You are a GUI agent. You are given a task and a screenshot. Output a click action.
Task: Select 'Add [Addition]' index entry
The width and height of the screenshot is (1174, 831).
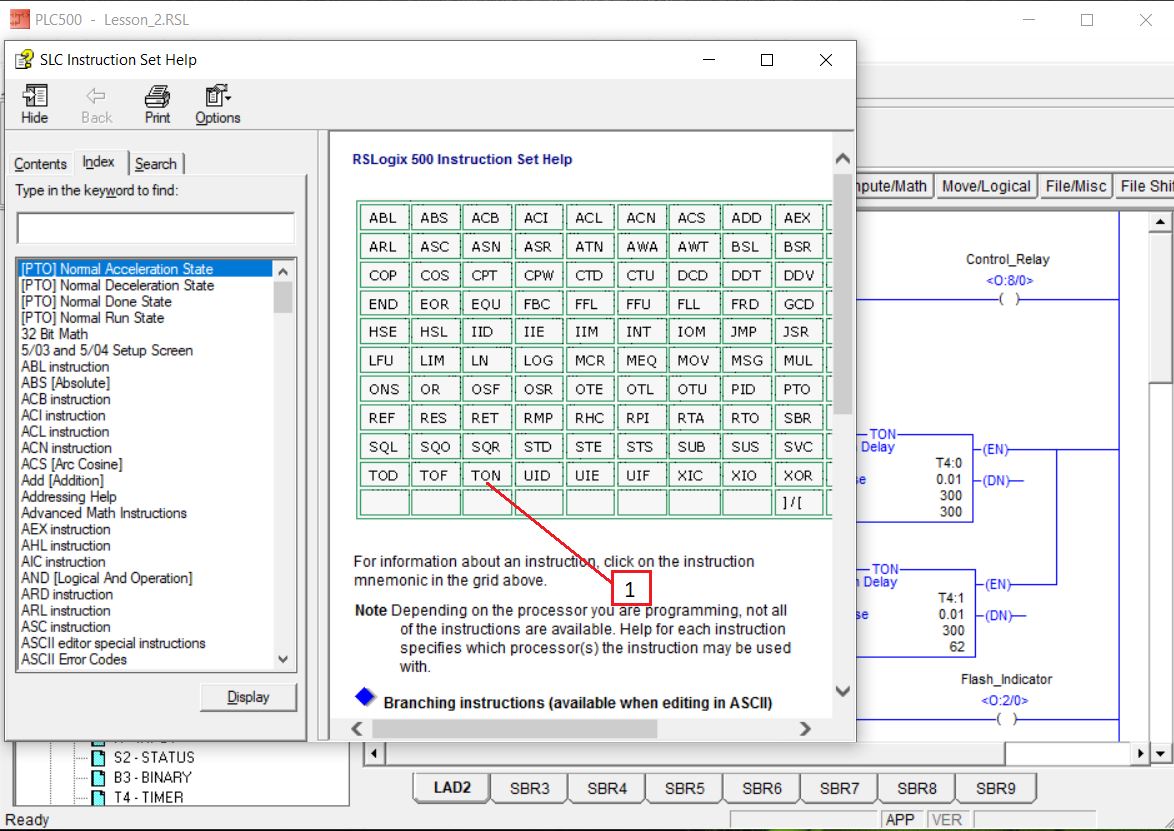point(62,481)
